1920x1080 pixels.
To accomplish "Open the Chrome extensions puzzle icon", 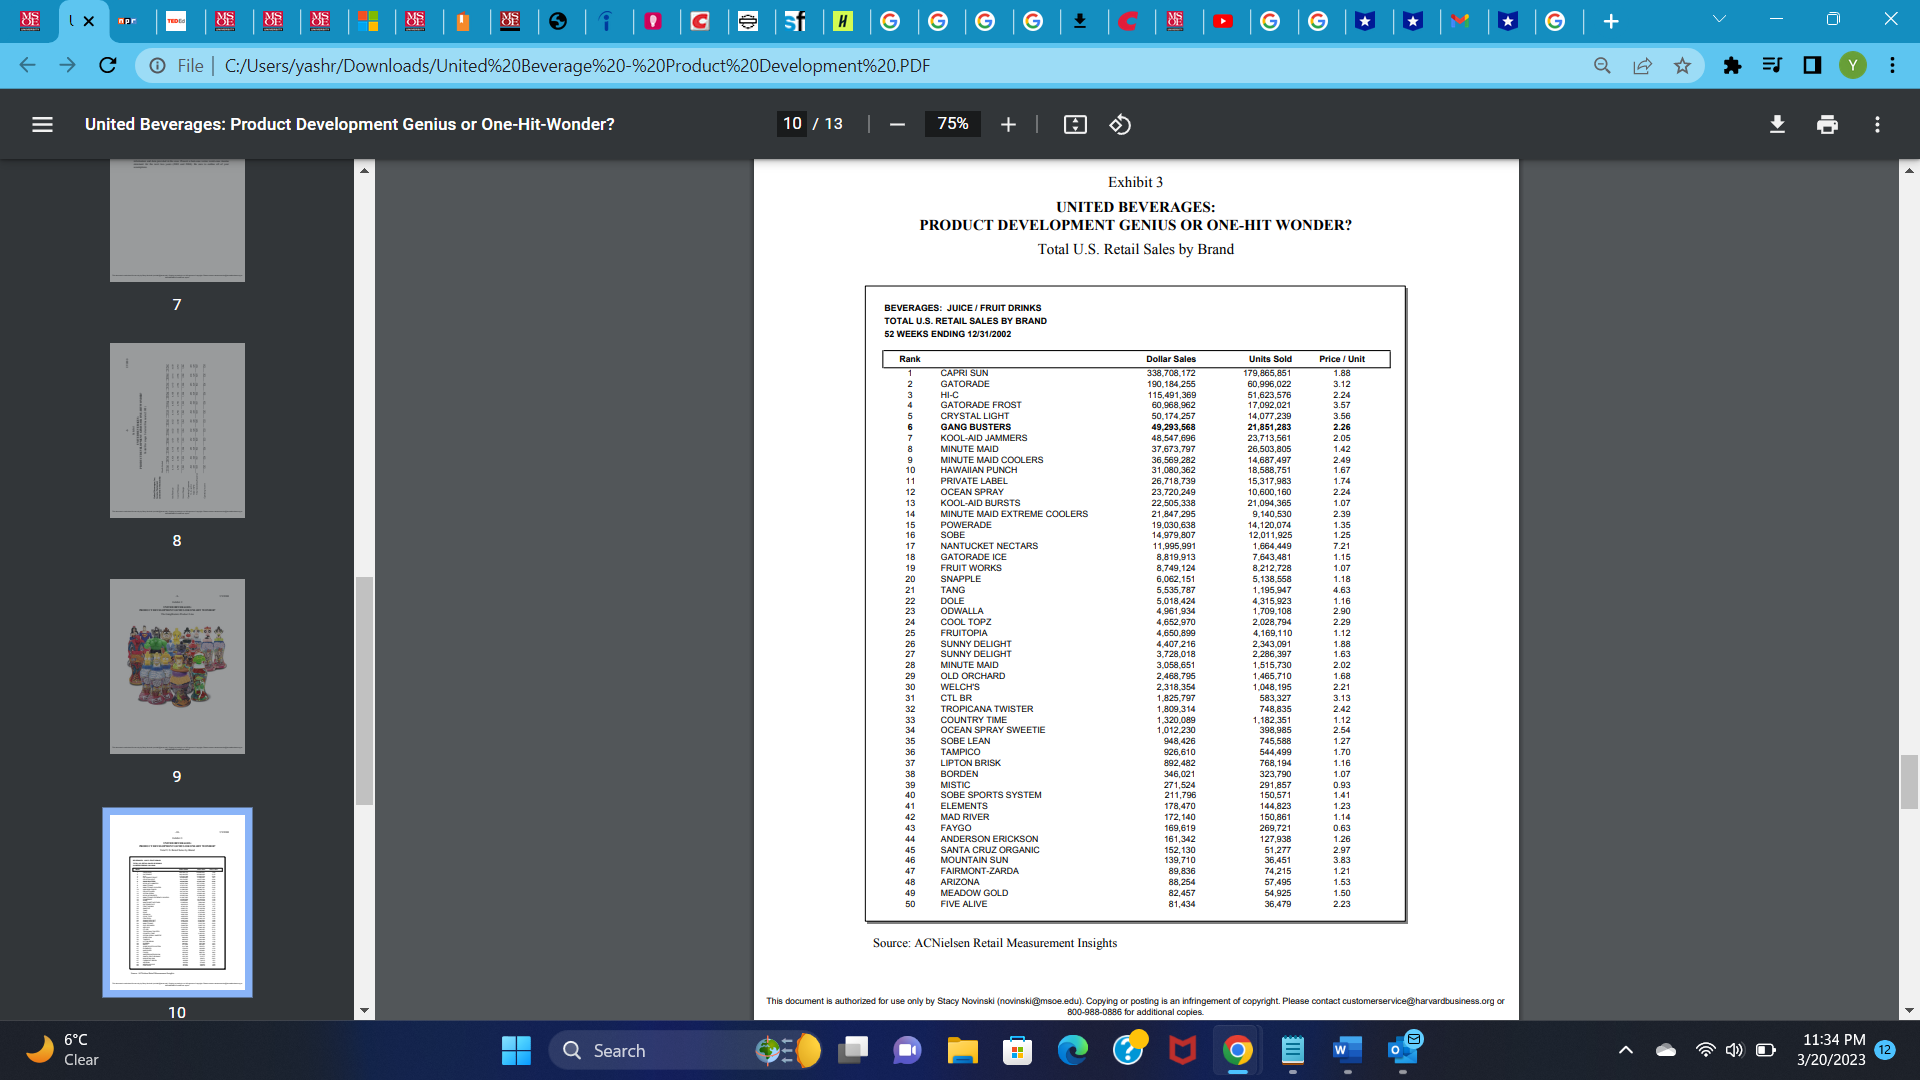I will click(1733, 65).
